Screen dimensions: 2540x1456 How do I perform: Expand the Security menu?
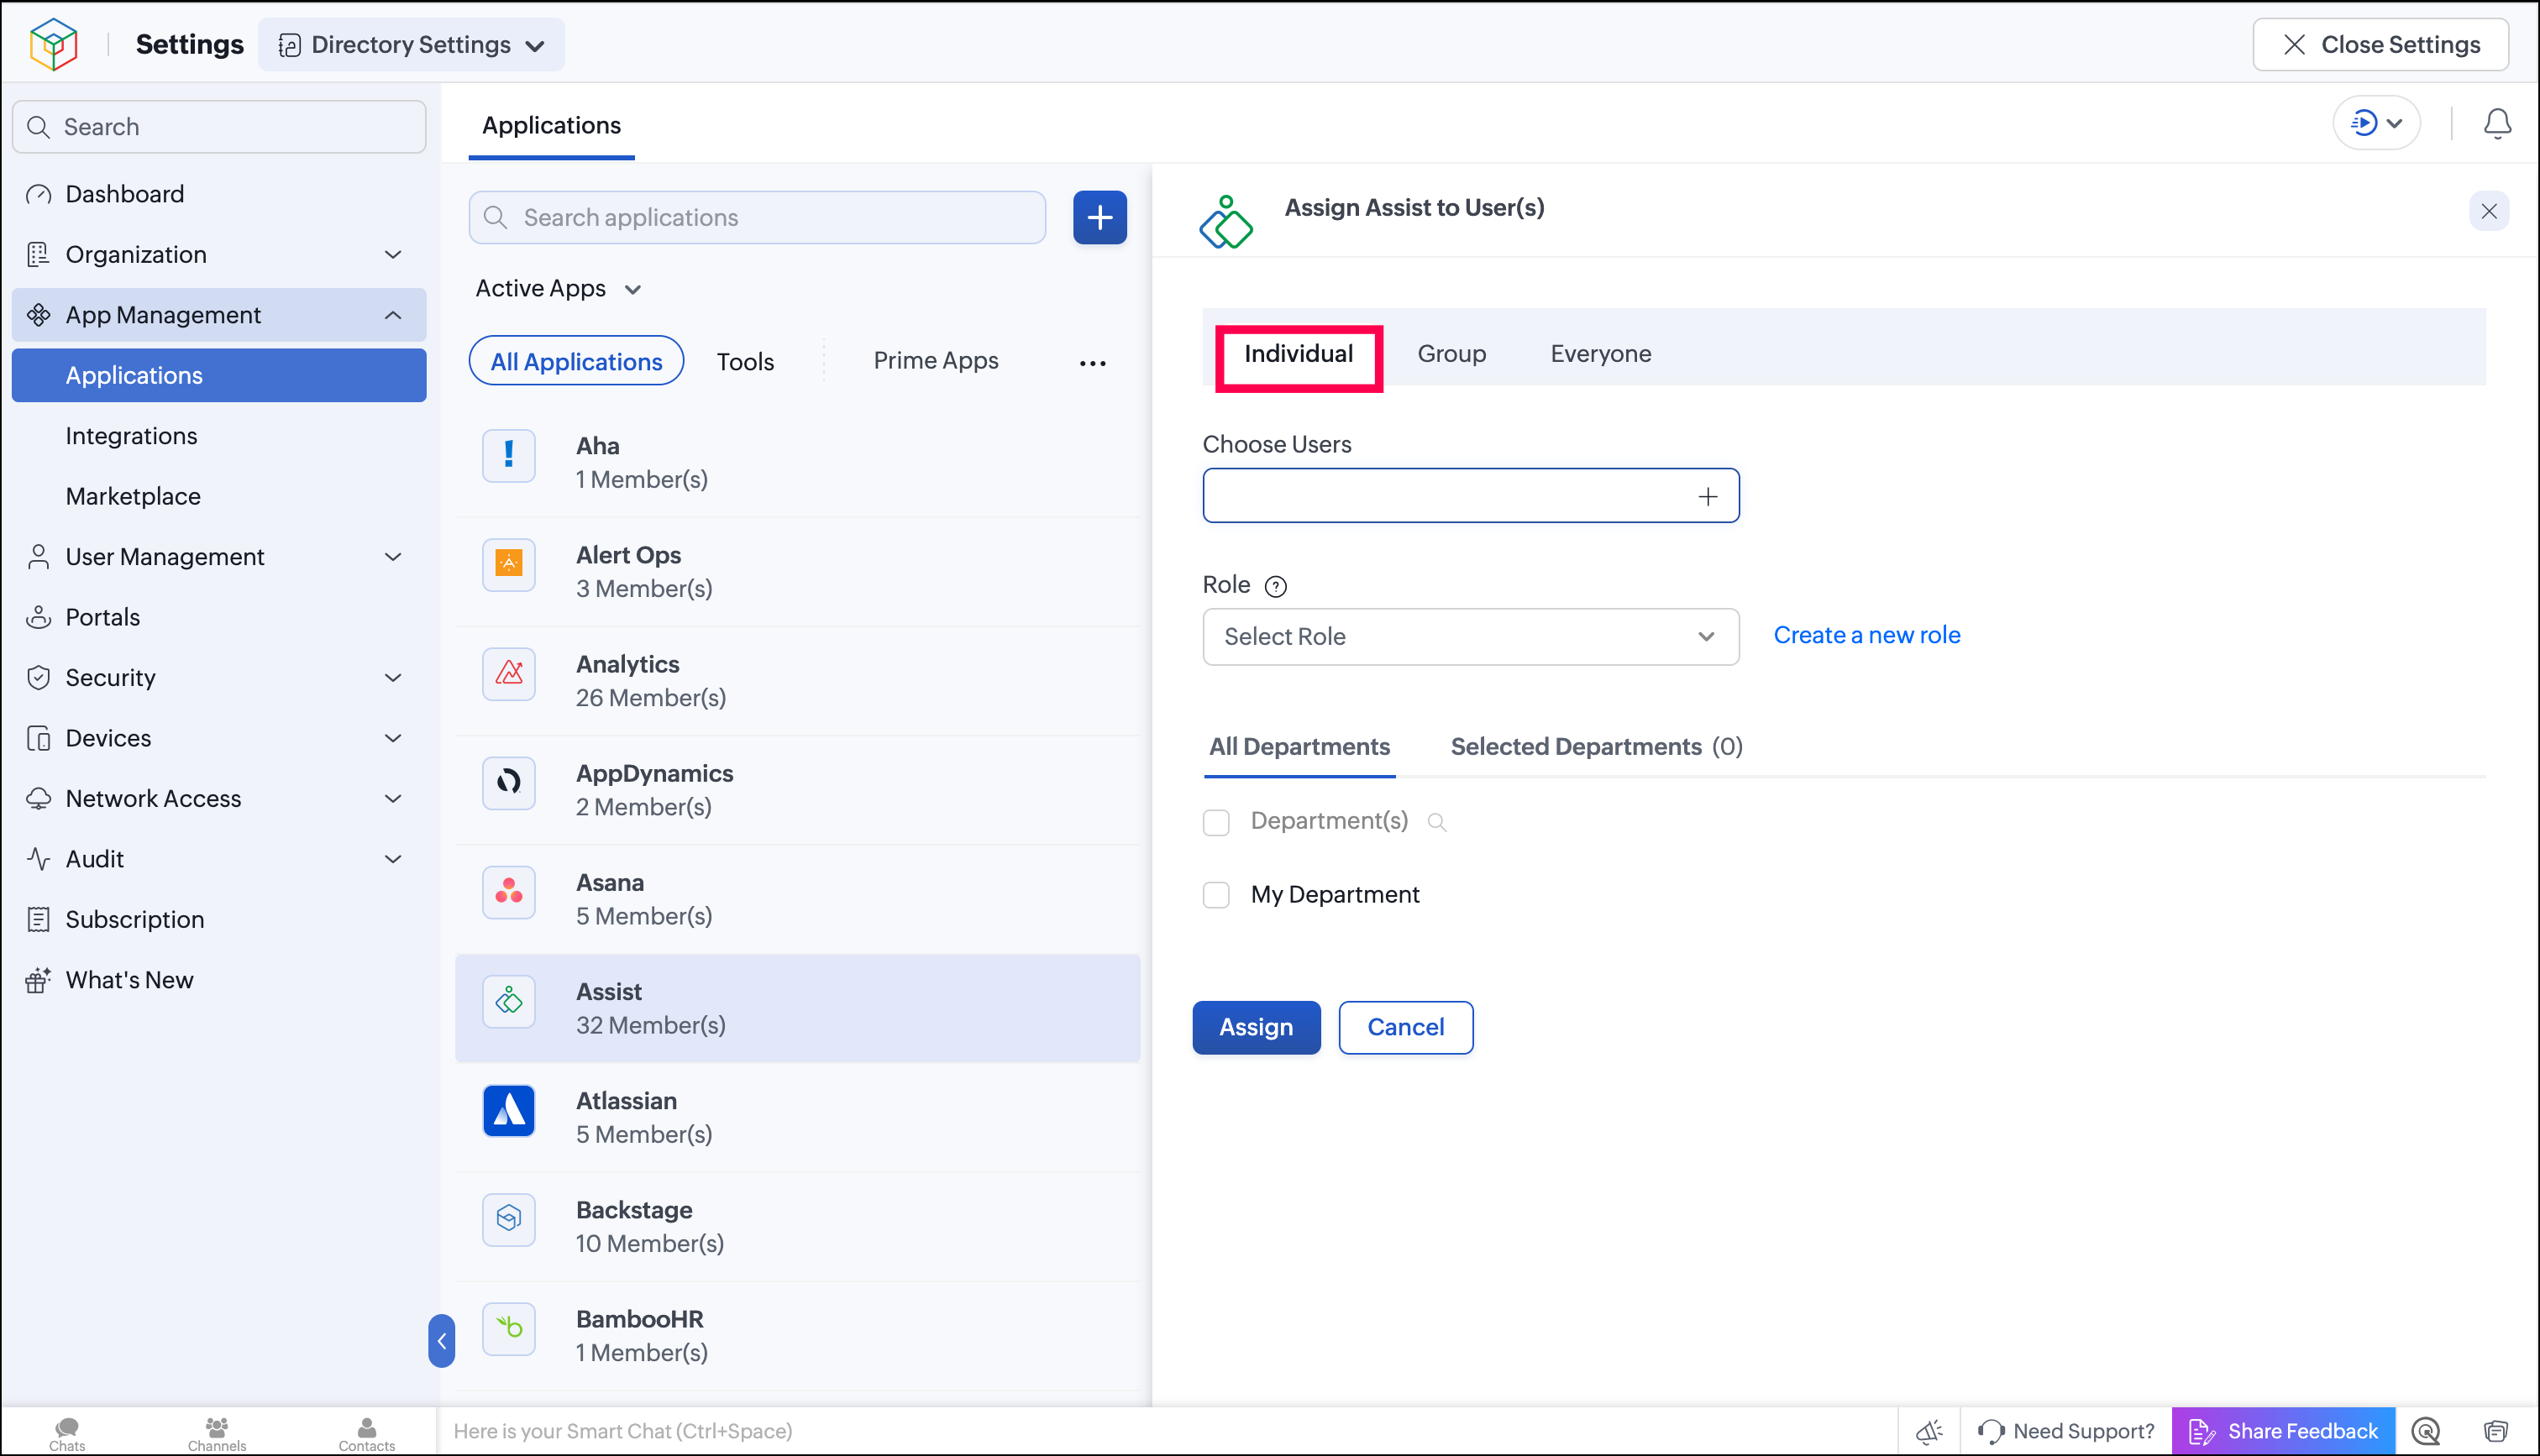[x=219, y=677]
